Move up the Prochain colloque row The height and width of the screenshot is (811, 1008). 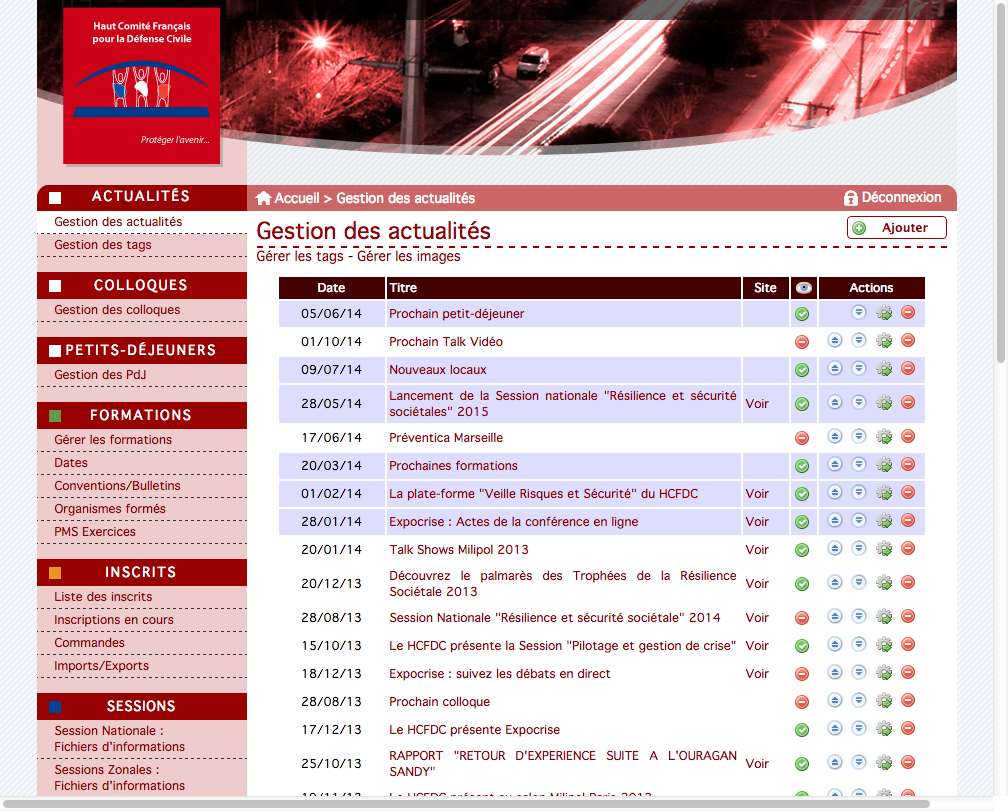pyautogui.click(x=834, y=700)
